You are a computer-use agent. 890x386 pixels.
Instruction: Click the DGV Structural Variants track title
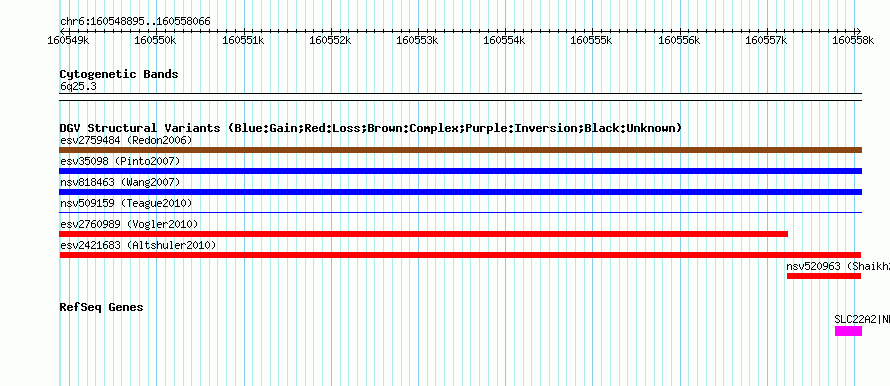371,128
